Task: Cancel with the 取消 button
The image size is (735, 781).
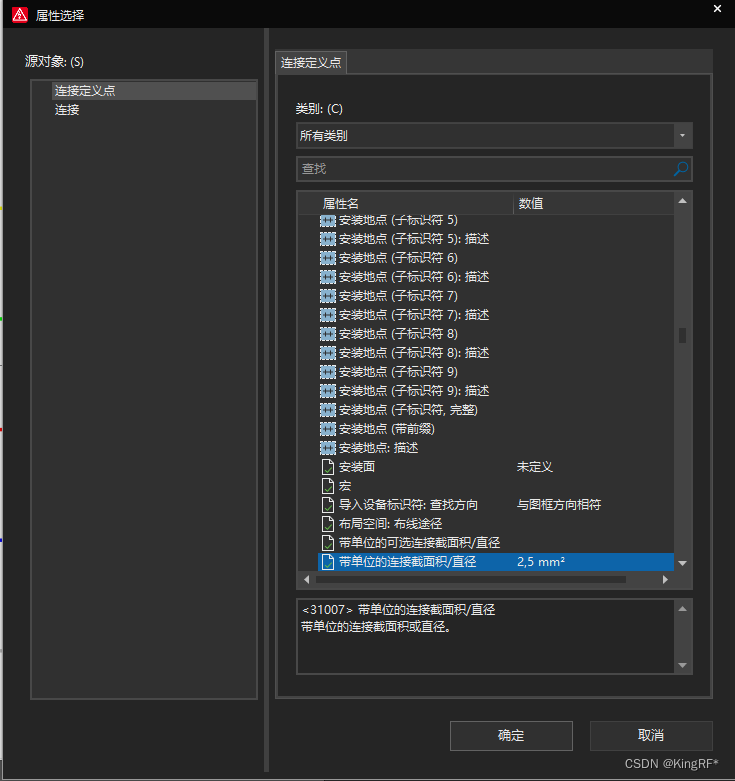Action: pyautogui.click(x=651, y=735)
